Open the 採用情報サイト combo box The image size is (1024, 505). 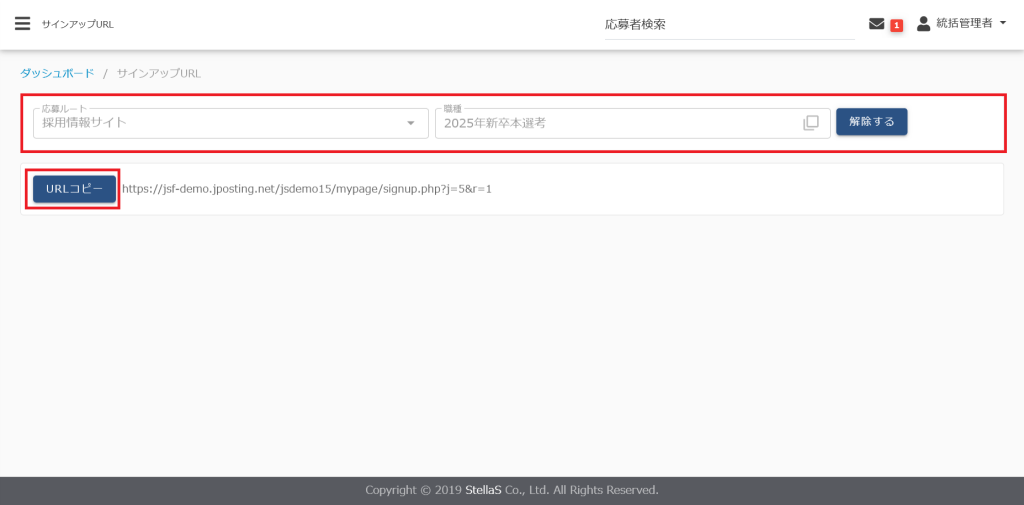pyautogui.click(x=220, y=123)
